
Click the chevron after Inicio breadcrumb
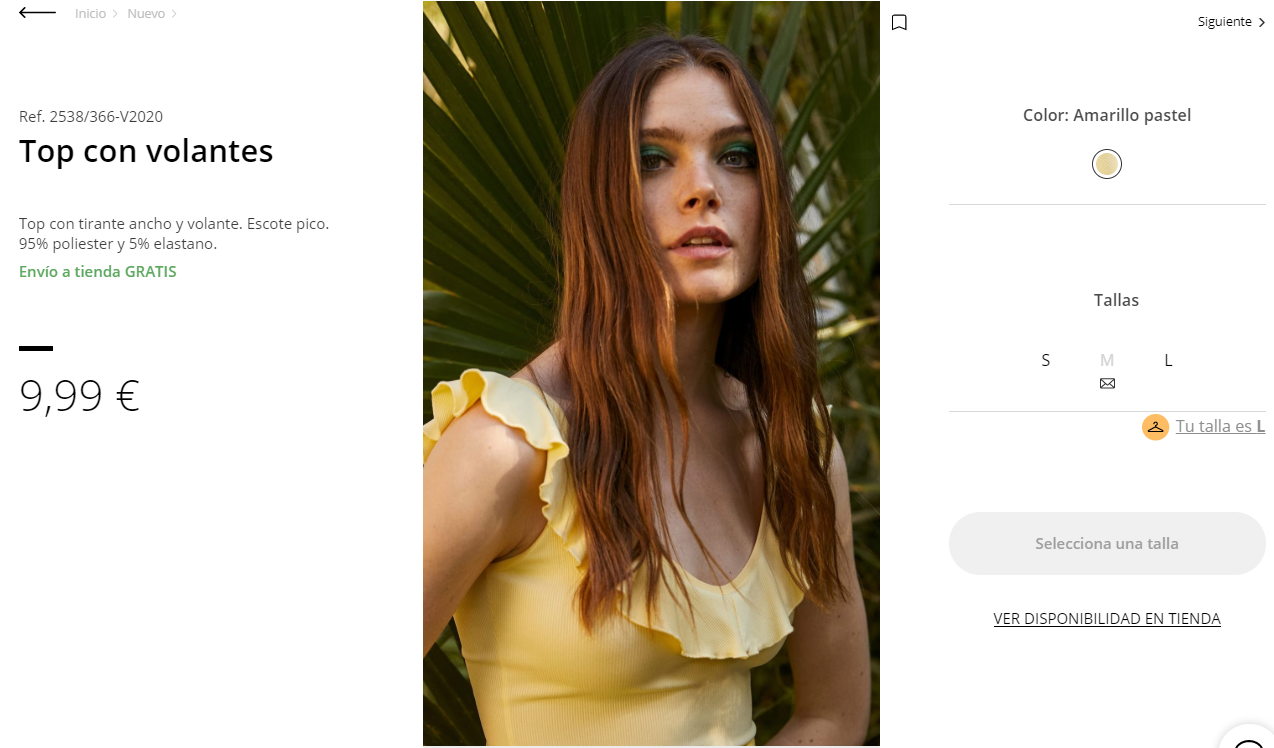click(x=115, y=14)
